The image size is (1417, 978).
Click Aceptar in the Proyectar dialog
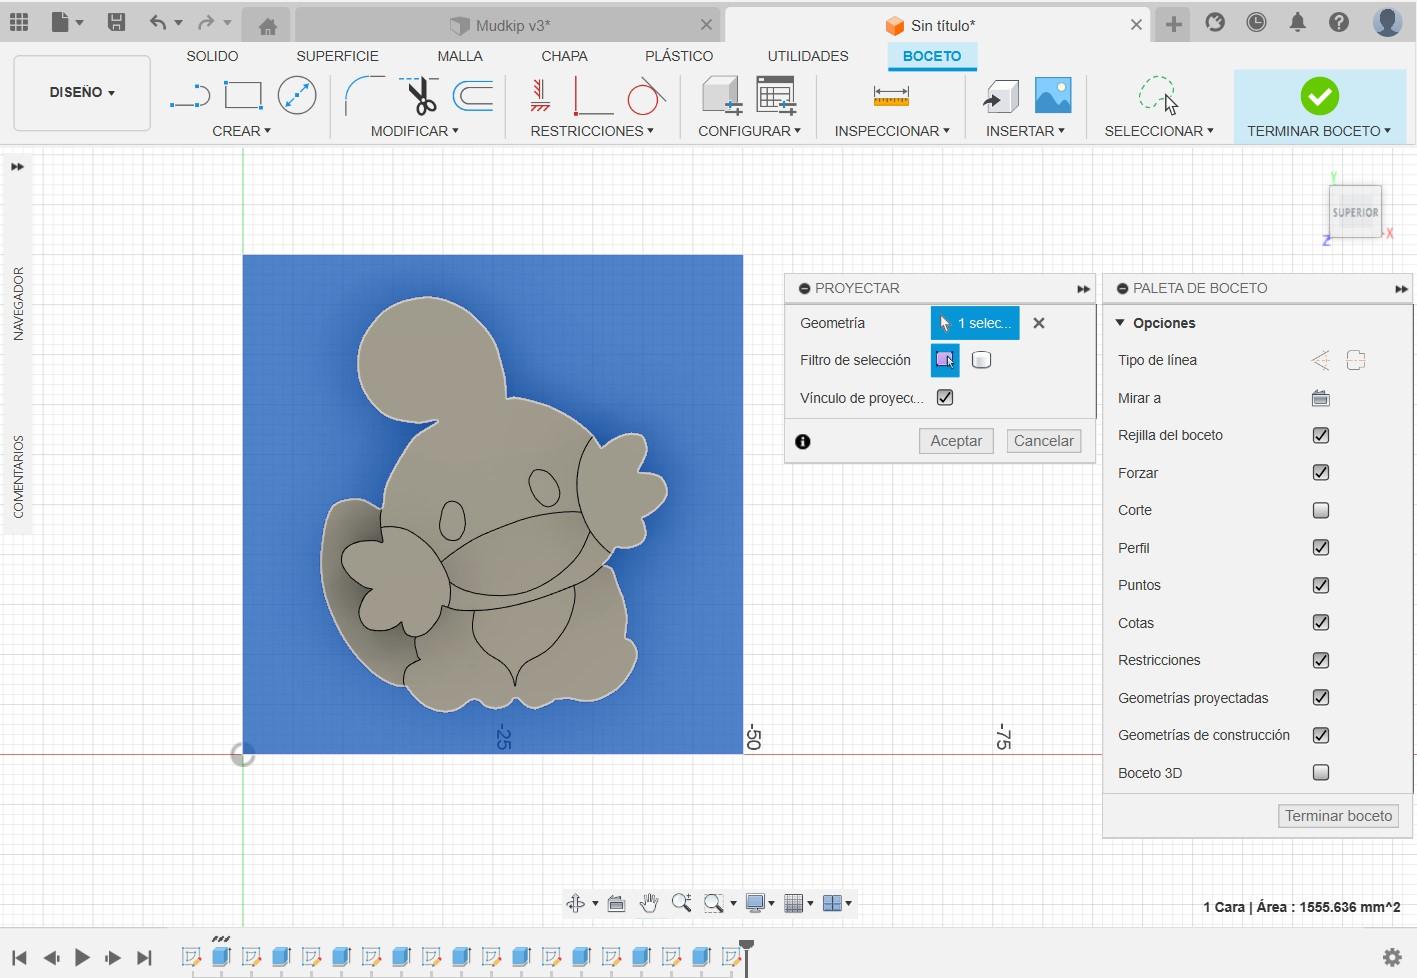coord(956,441)
